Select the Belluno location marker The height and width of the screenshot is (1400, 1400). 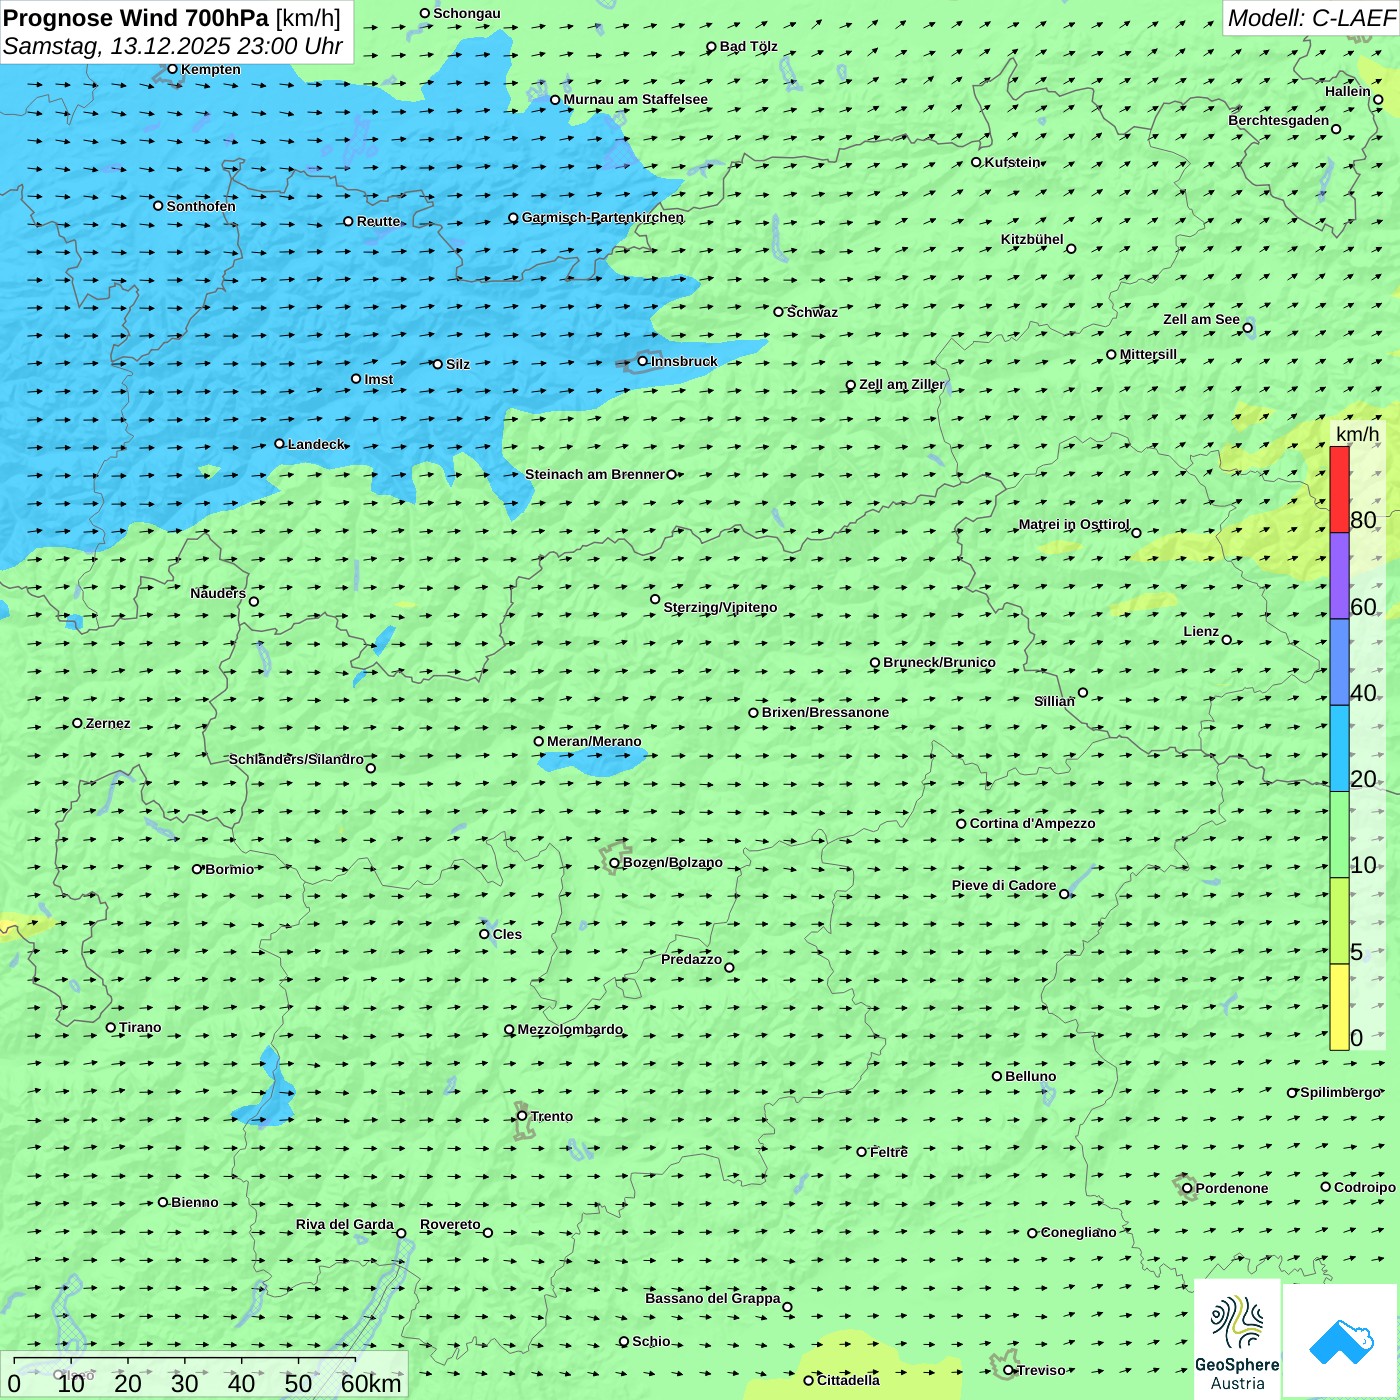pyautogui.click(x=997, y=1076)
